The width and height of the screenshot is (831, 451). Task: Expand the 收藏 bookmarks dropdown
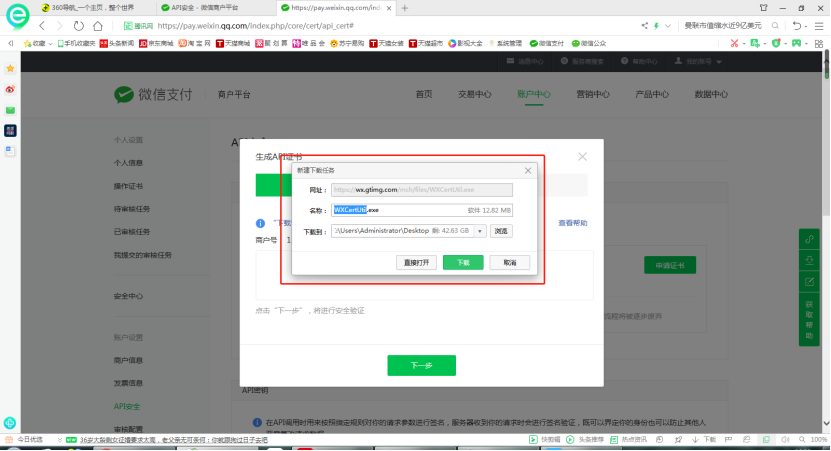(x=50, y=43)
